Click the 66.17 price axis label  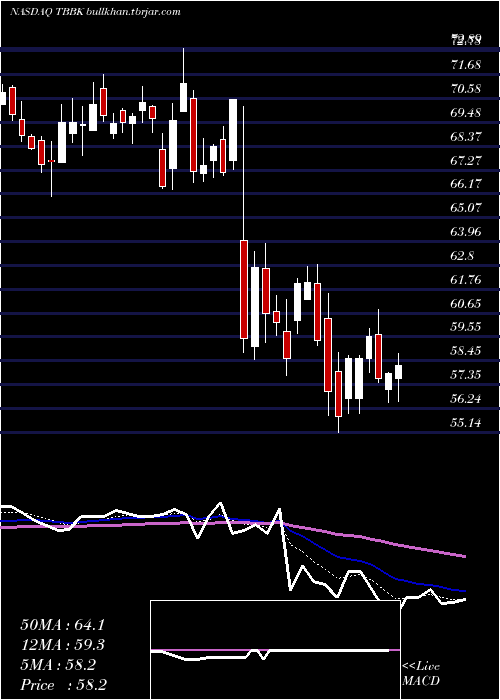(466, 184)
